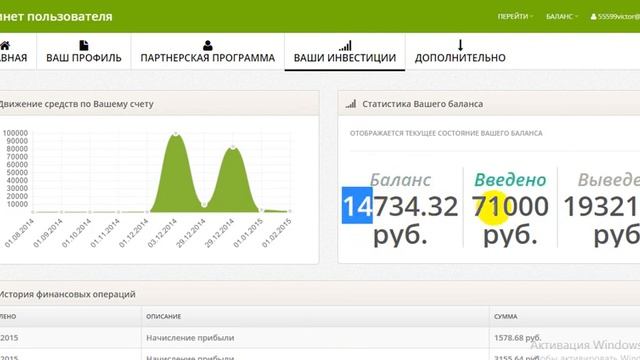Click the Выведено label
Viewport: 640px width, 360px height.
609,180
